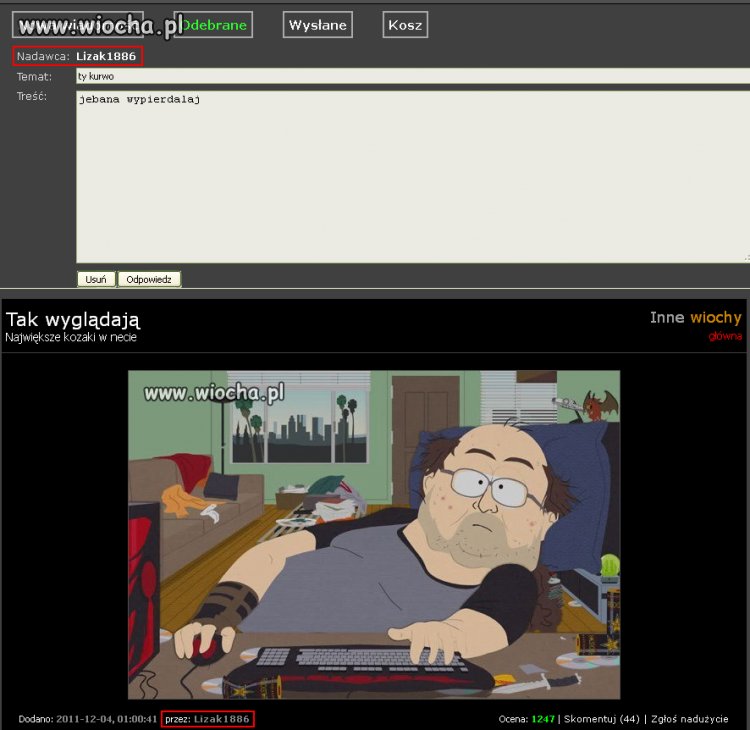The width and height of the screenshot is (750, 730).
Task: Open author profile Lizak1886 after przez
Action: (221, 719)
